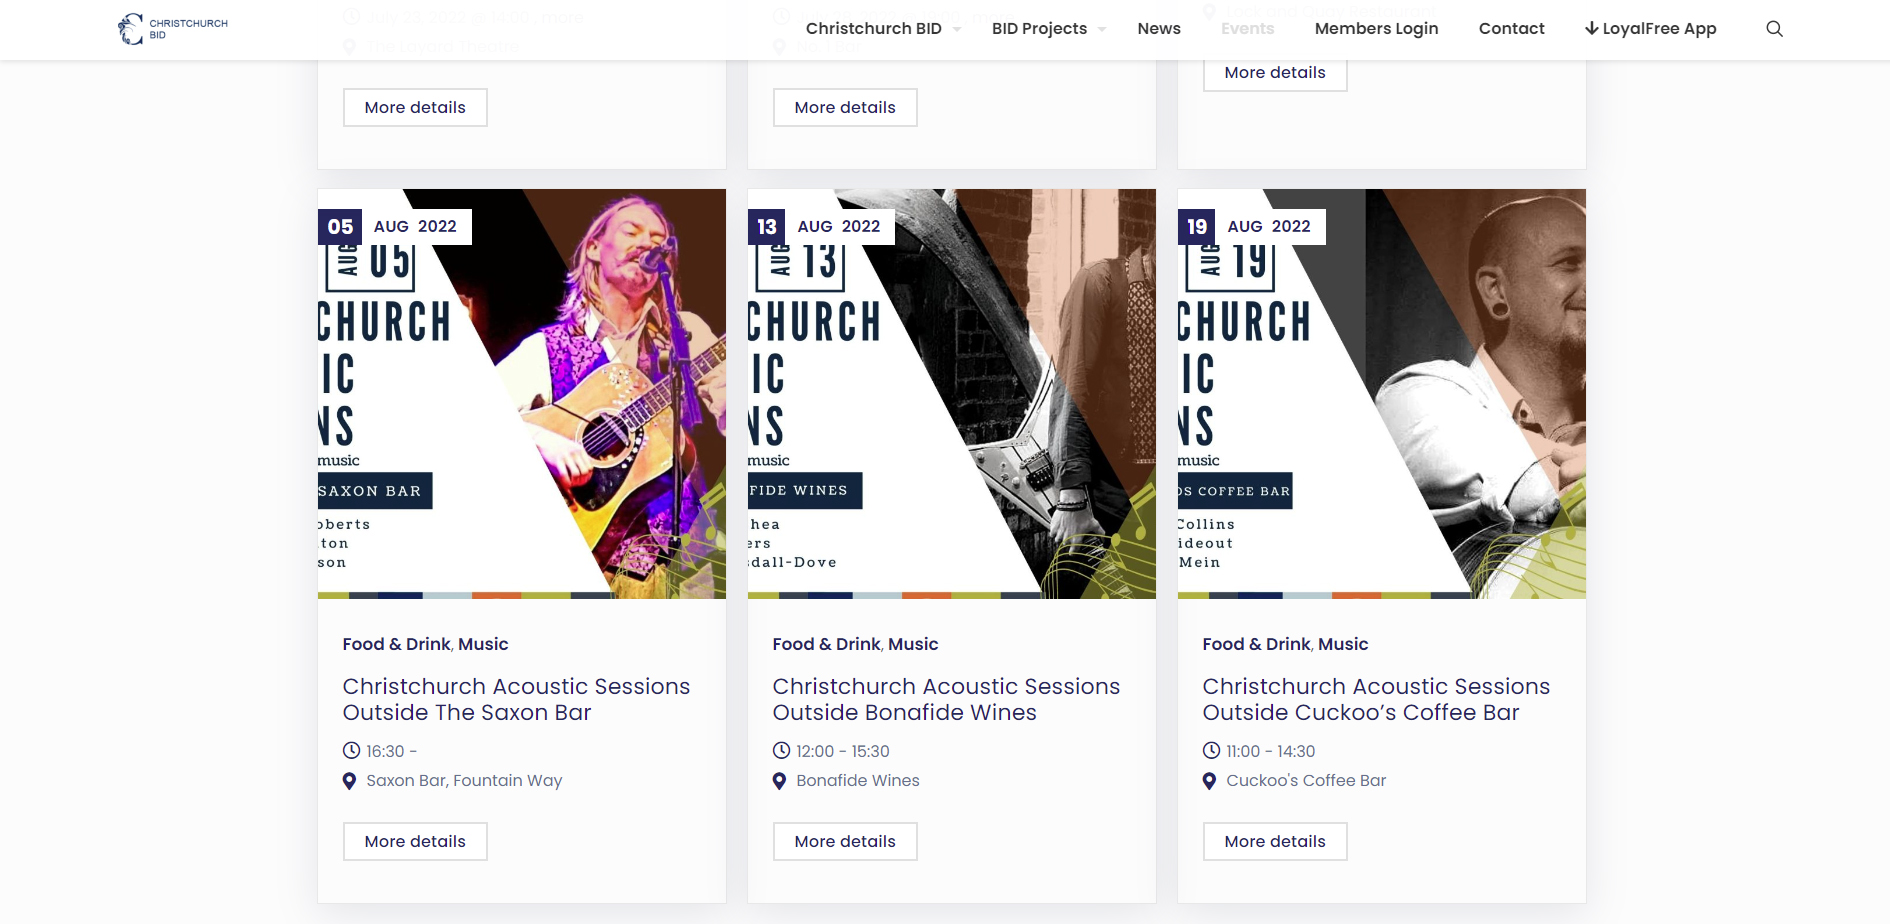Click the Saxon Bar, Fountain Way location text
Image resolution: width=1890 pixels, height=924 pixels.
click(x=464, y=781)
